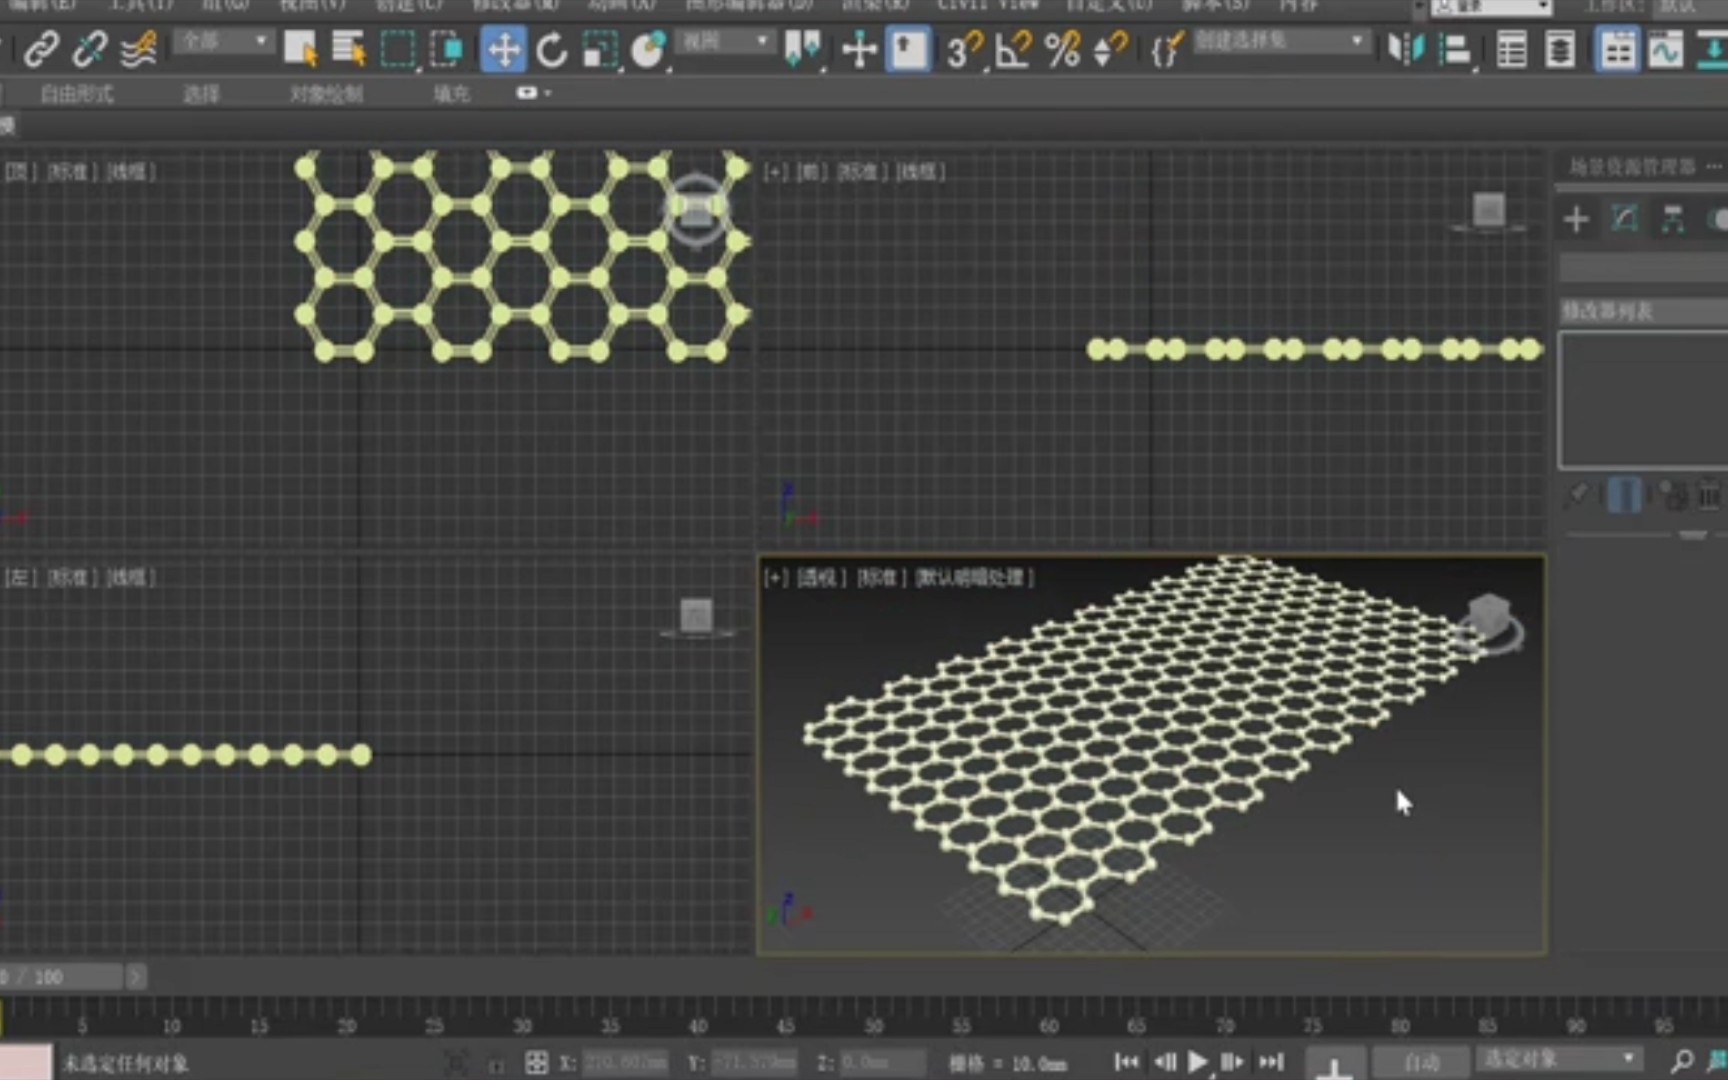Open the Material Editor icon
The height and width of the screenshot is (1080, 1728).
click(x=1618, y=48)
